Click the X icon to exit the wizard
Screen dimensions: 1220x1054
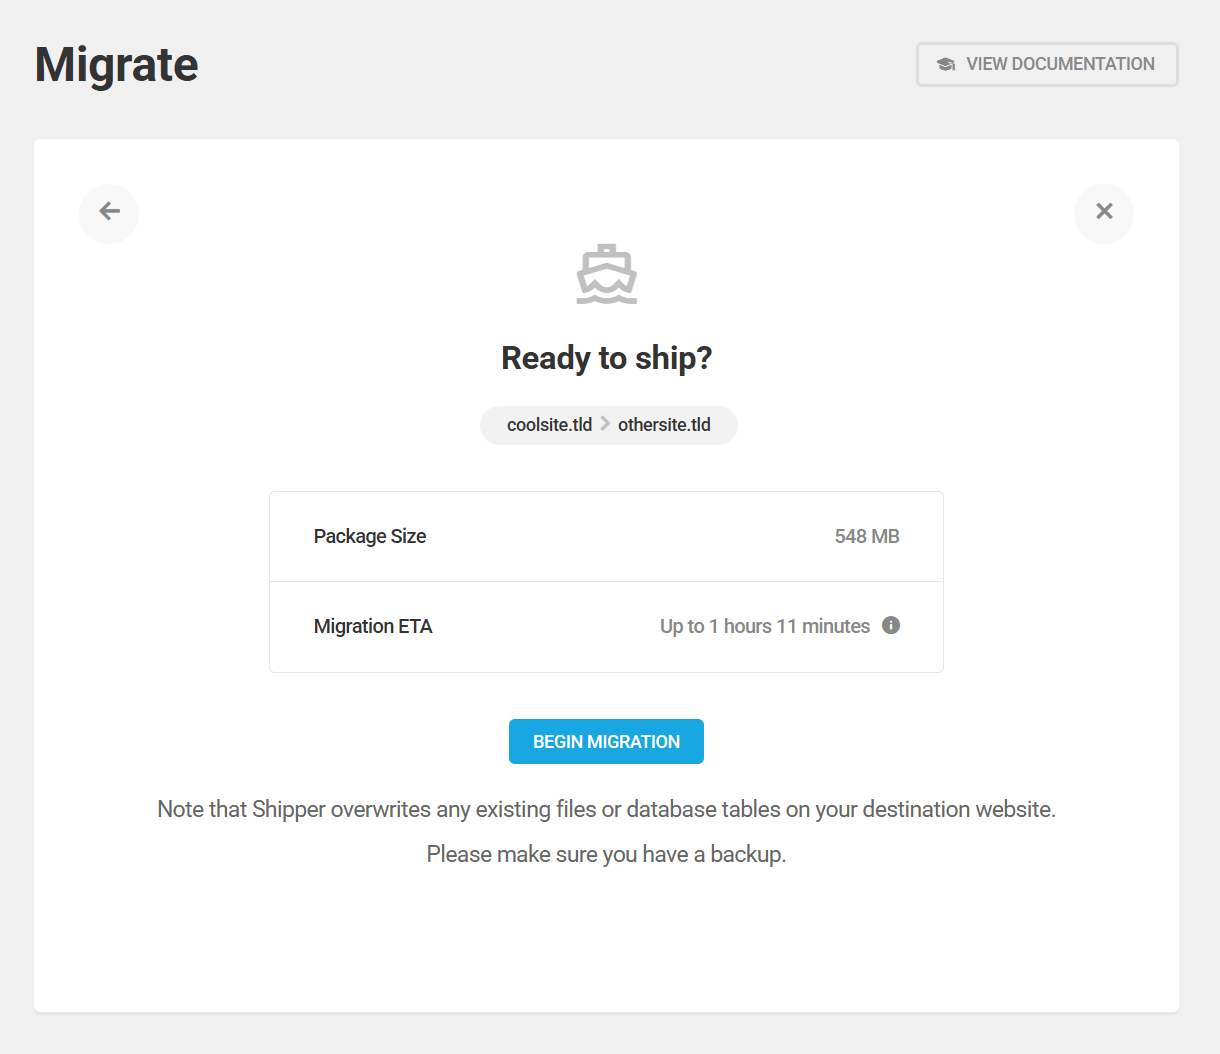(1103, 212)
